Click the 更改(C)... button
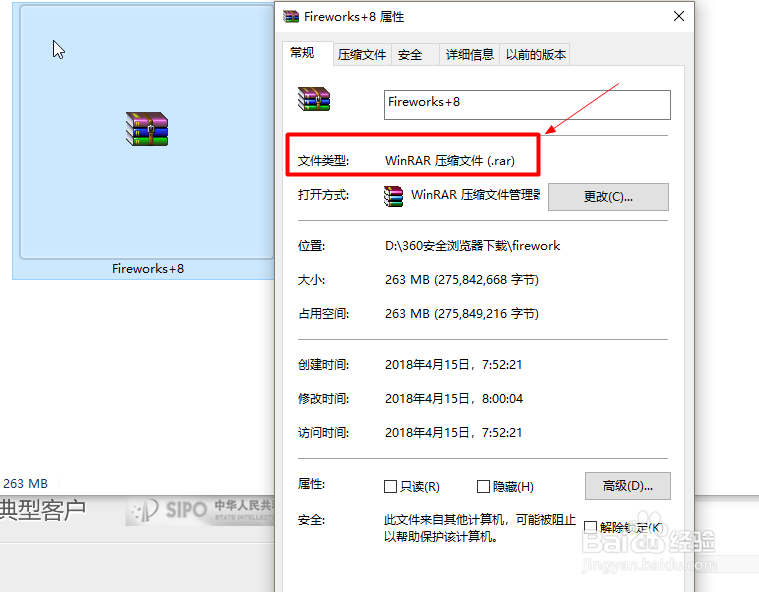The image size is (759, 592). [608, 197]
